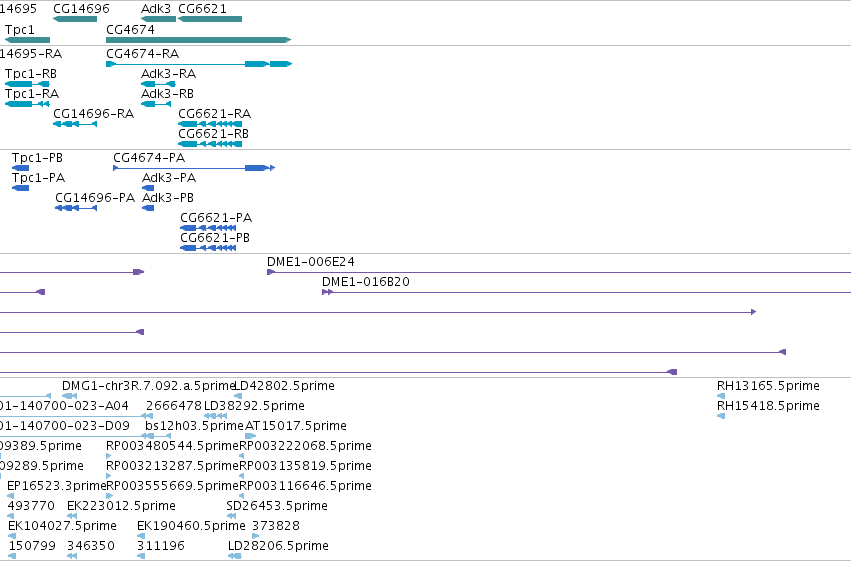Click the LD38292.5prime EST label
The image size is (851, 561).
[x=254, y=406]
